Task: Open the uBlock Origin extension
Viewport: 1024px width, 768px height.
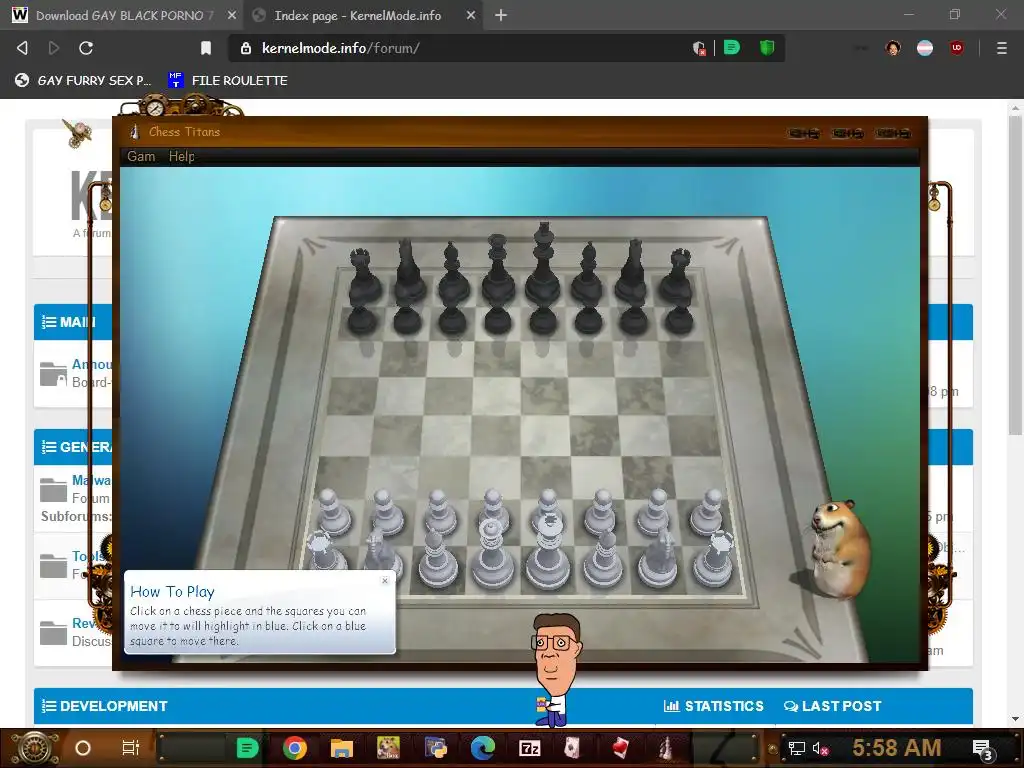Action: coord(957,48)
